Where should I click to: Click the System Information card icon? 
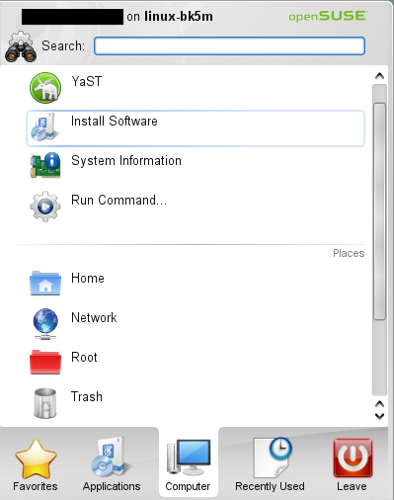point(45,165)
